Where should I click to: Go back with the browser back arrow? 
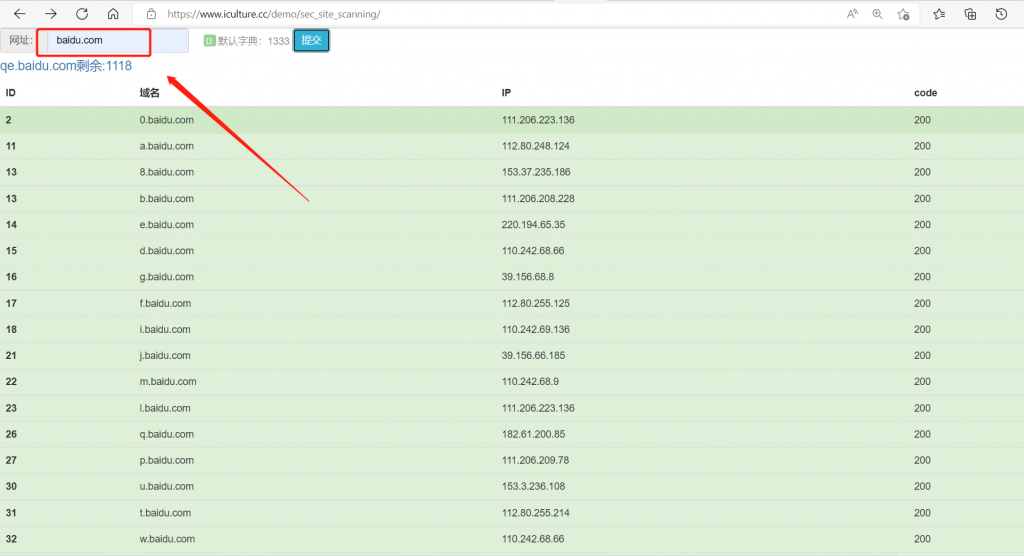pyautogui.click(x=20, y=14)
